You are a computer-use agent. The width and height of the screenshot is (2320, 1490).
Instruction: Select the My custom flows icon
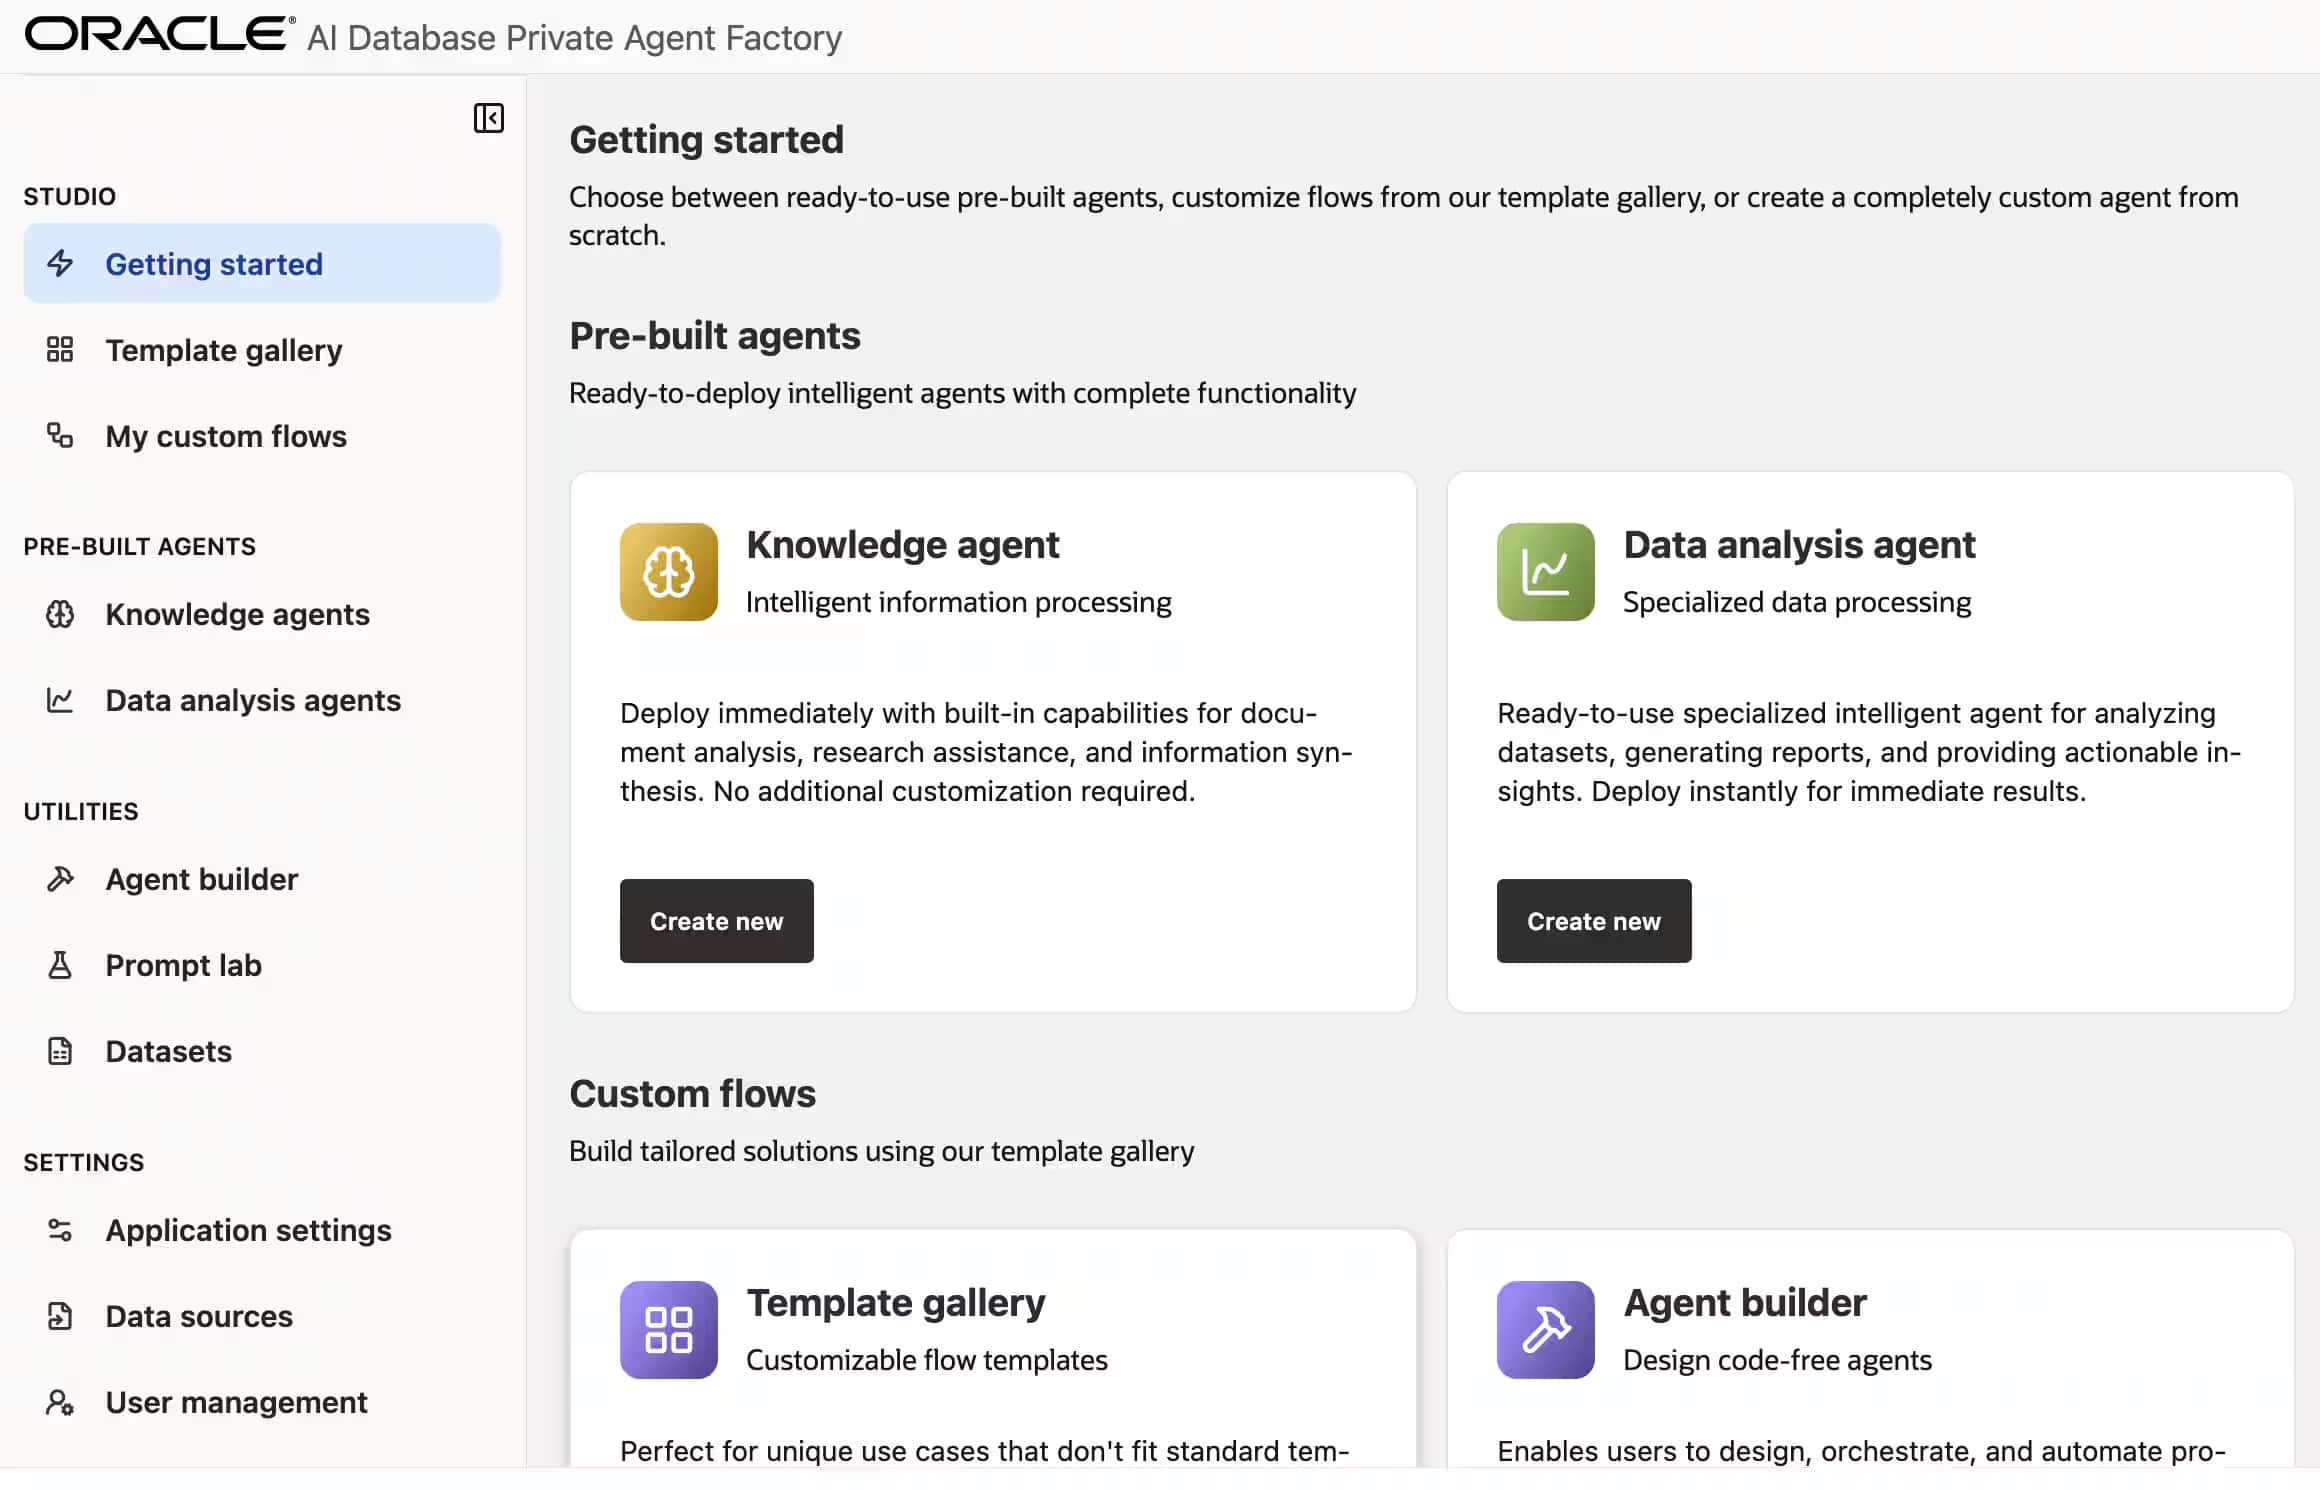pyautogui.click(x=60, y=436)
